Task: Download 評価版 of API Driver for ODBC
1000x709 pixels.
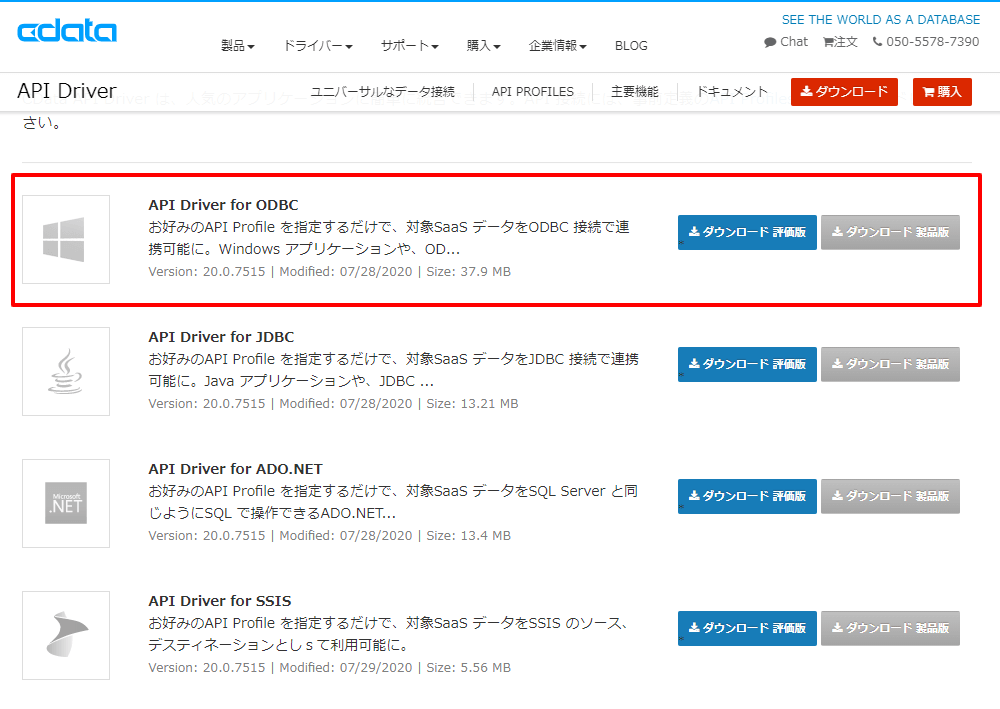Action: point(747,232)
